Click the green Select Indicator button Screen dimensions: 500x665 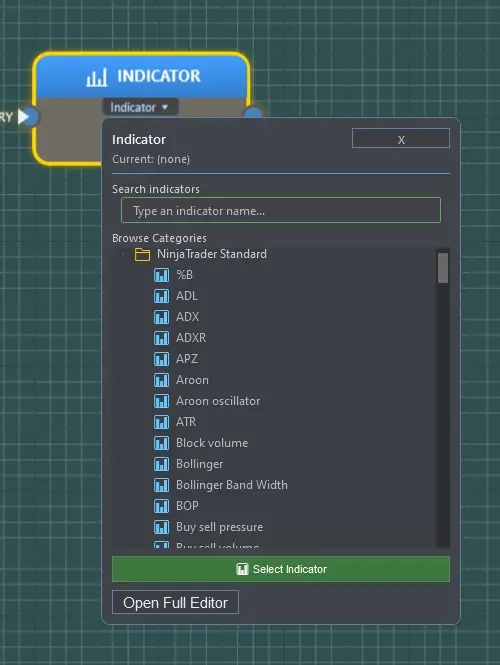(281, 569)
